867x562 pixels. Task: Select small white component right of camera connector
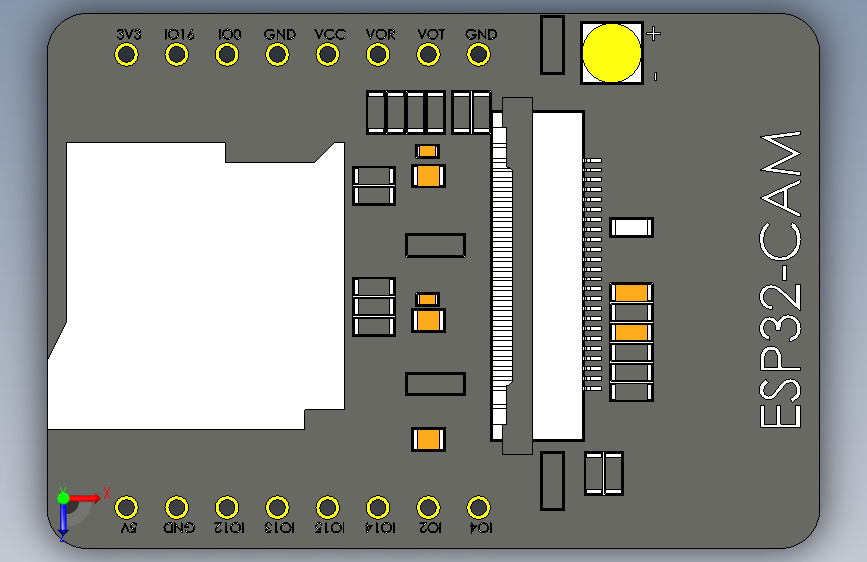[631, 227]
